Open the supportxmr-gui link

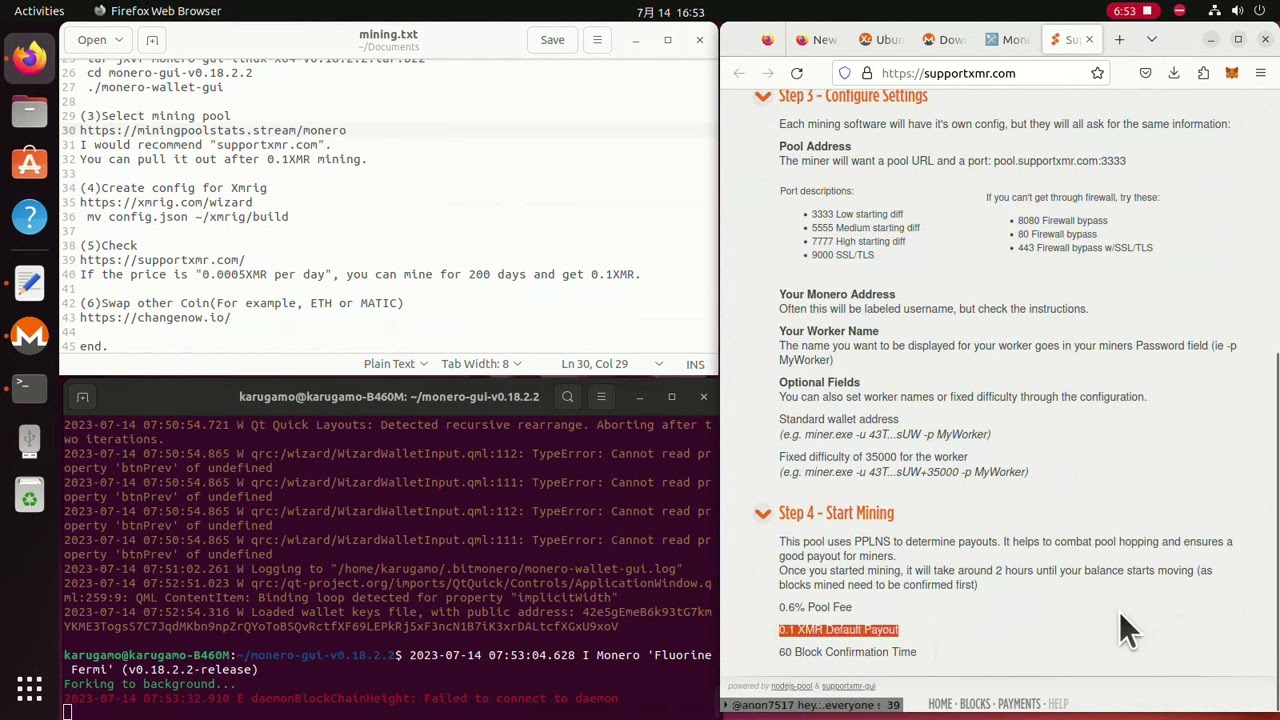[x=848, y=686]
